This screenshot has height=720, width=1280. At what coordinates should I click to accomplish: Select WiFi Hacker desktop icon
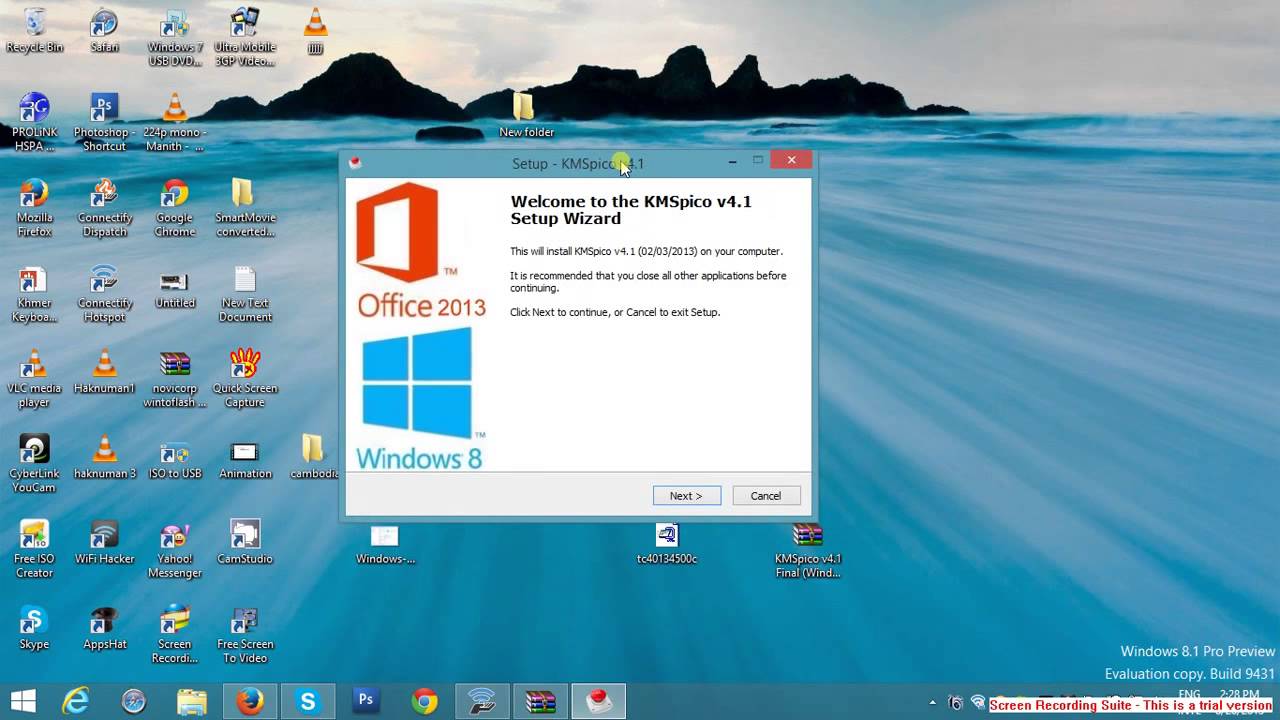[x=104, y=543]
